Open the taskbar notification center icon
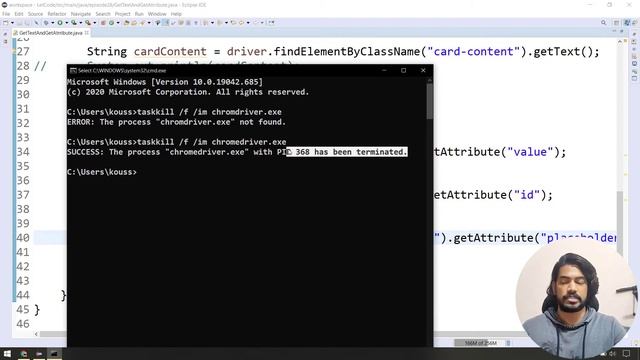The width and height of the screenshot is (640, 360). click(627, 353)
